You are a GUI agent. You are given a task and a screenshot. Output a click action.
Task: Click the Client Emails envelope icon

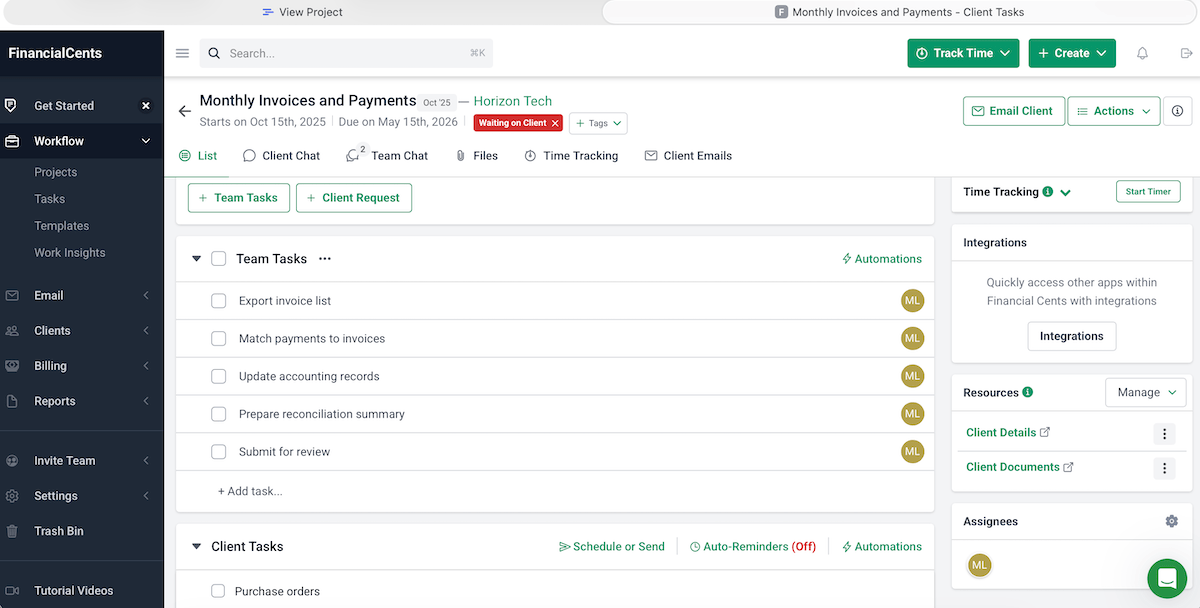(652, 155)
